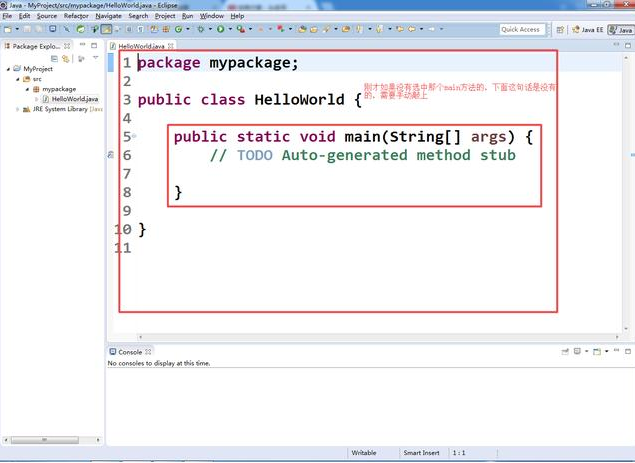Expand the JRE System Library node

(18, 109)
